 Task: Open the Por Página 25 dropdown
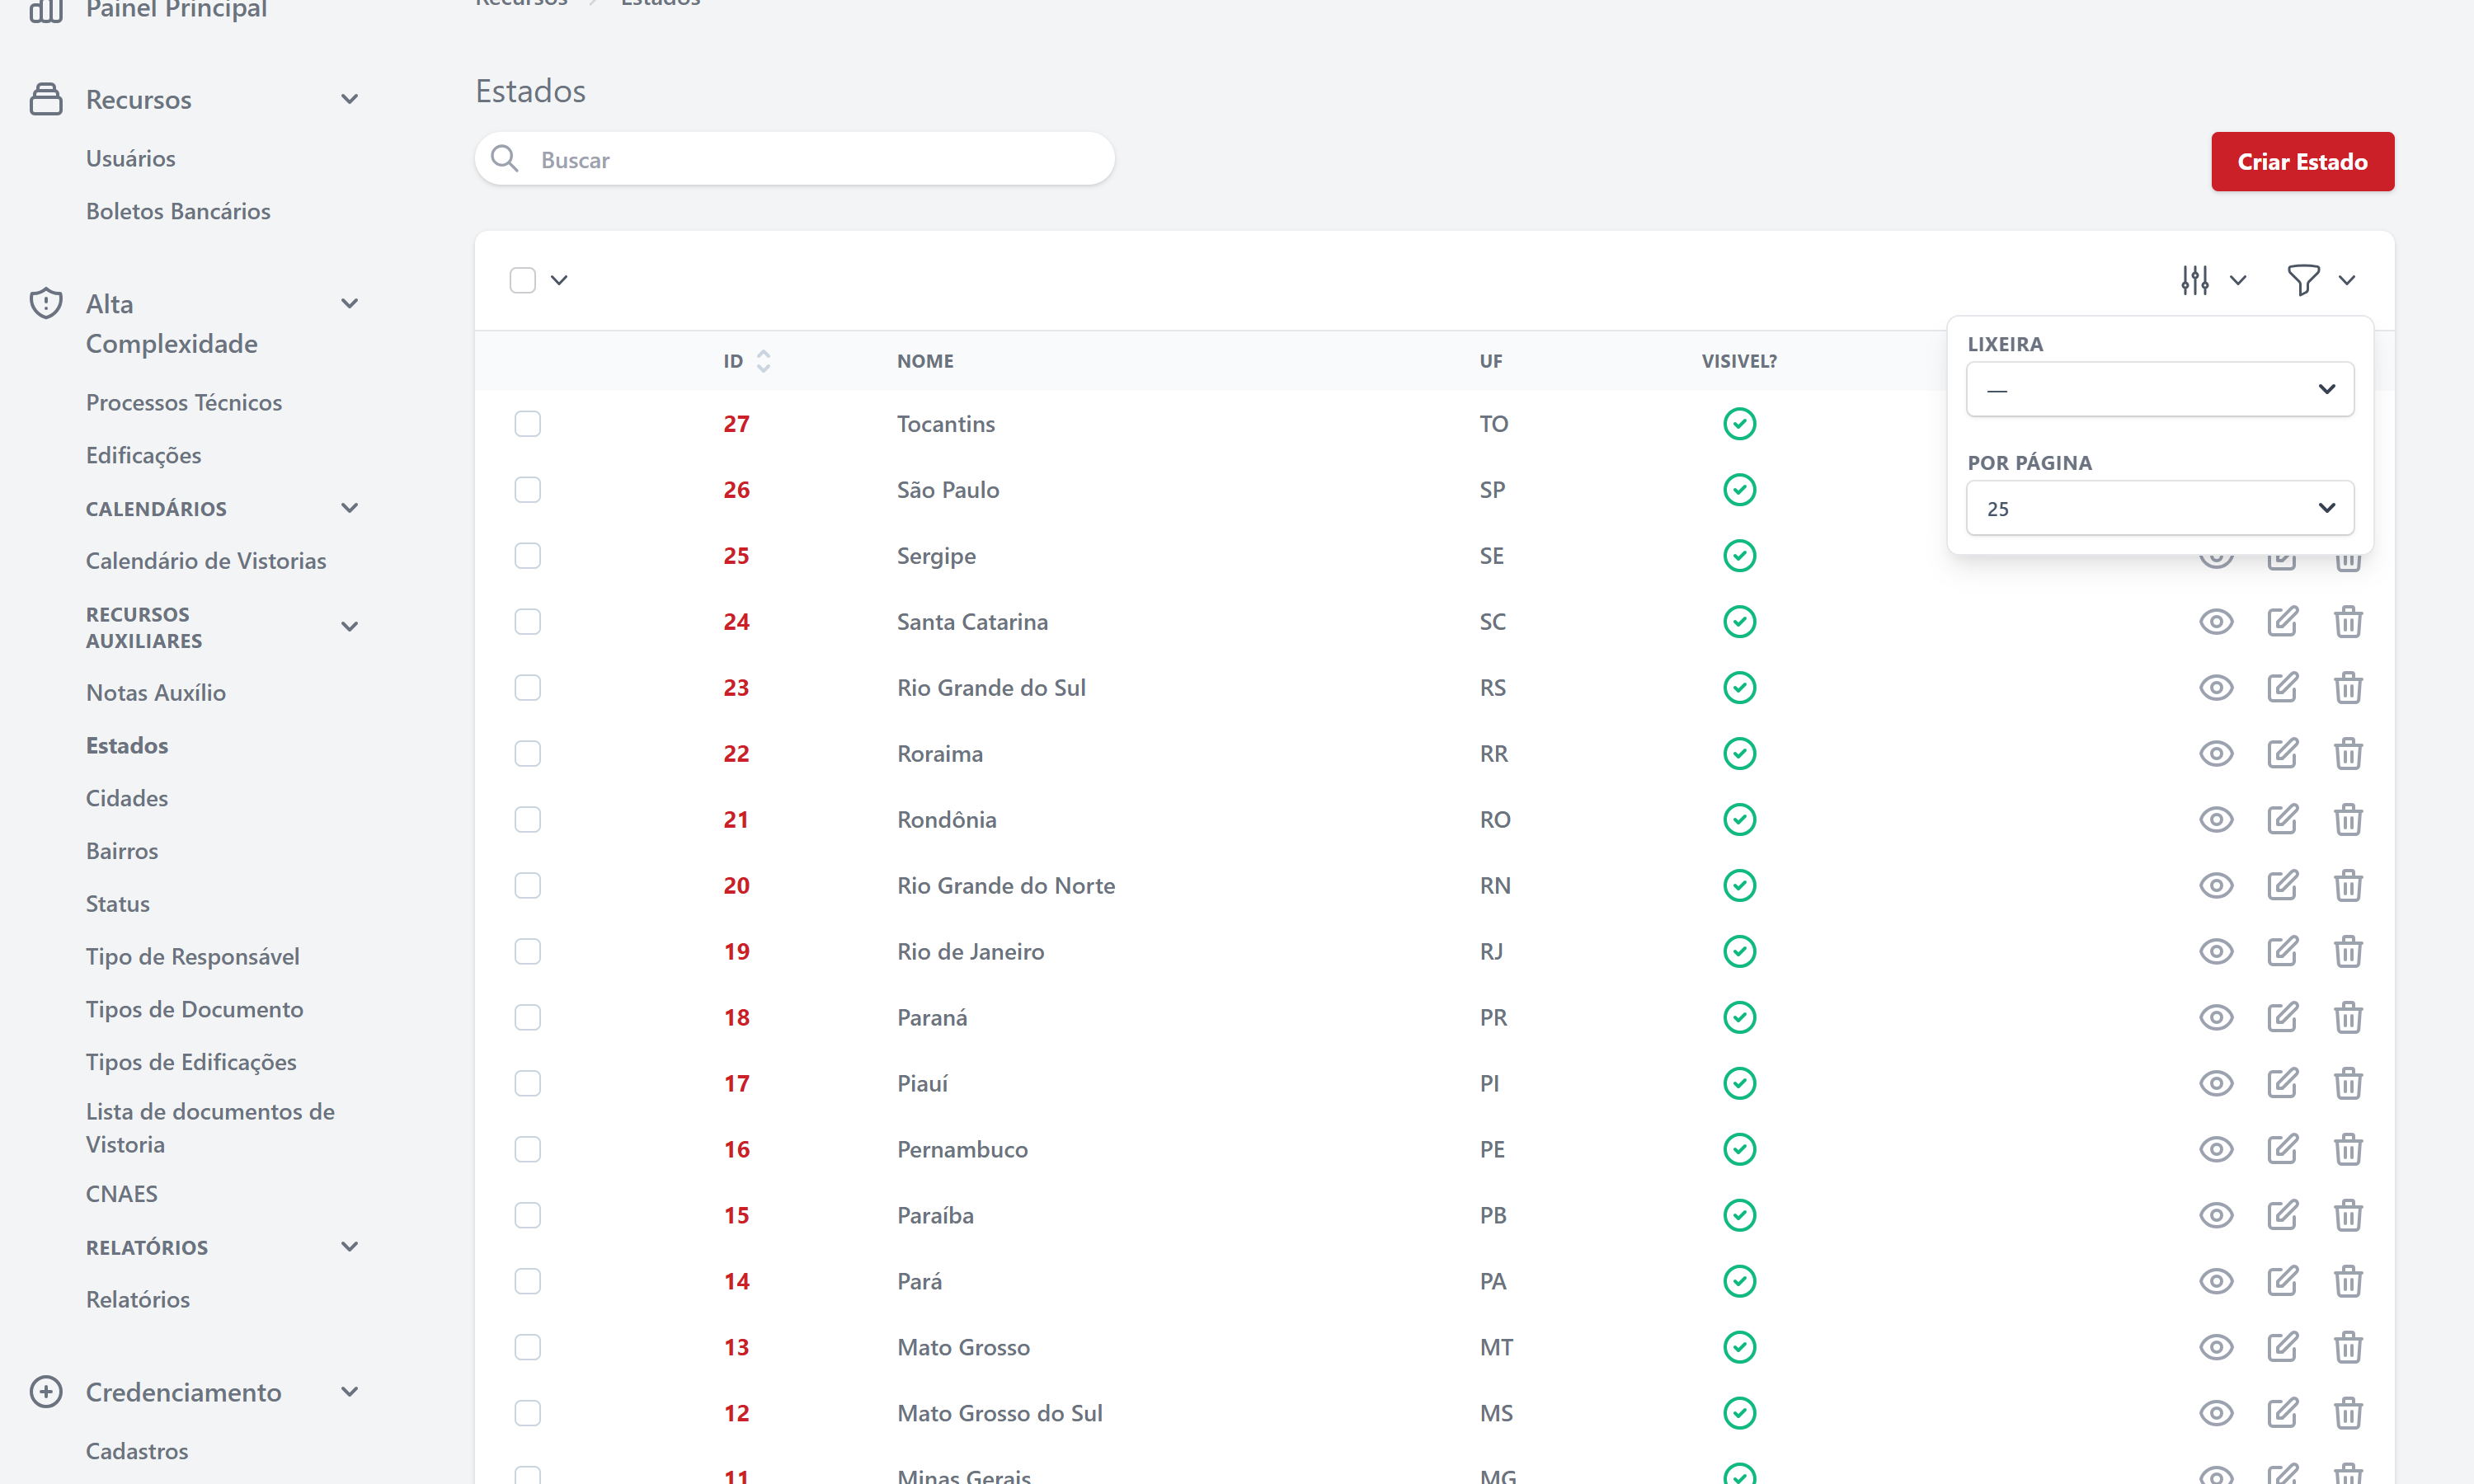coord(2159,508)
